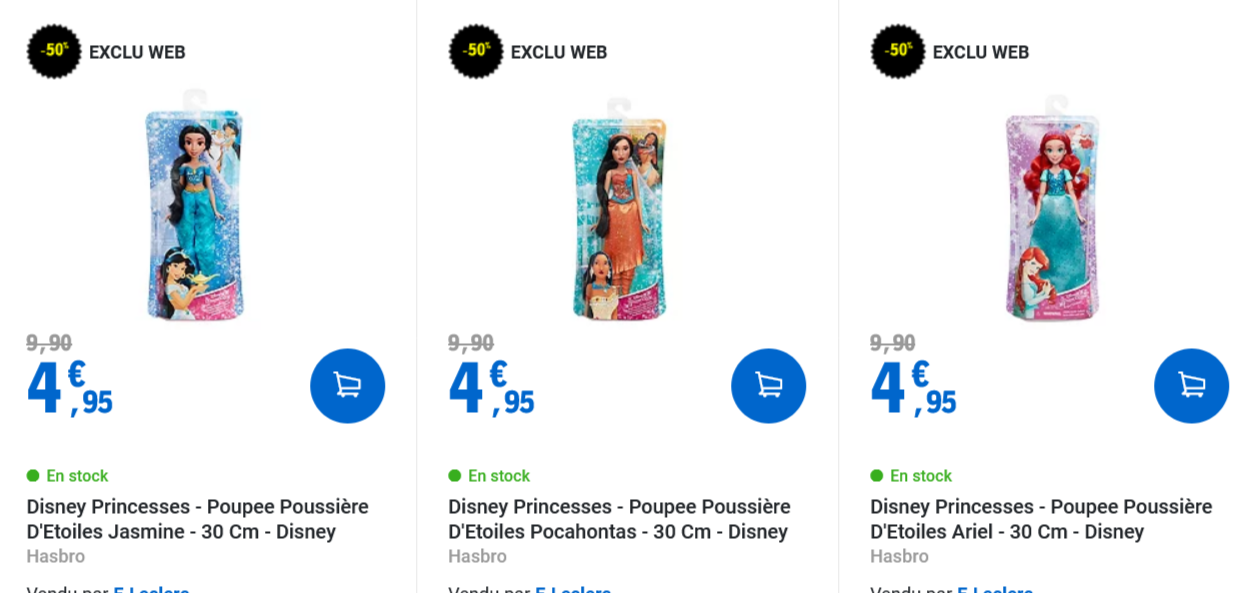The image size is (1260, 593).
Task: Open the Poupee Poussière D'Etoiles Jasmine title
Action: coord(197,519)
